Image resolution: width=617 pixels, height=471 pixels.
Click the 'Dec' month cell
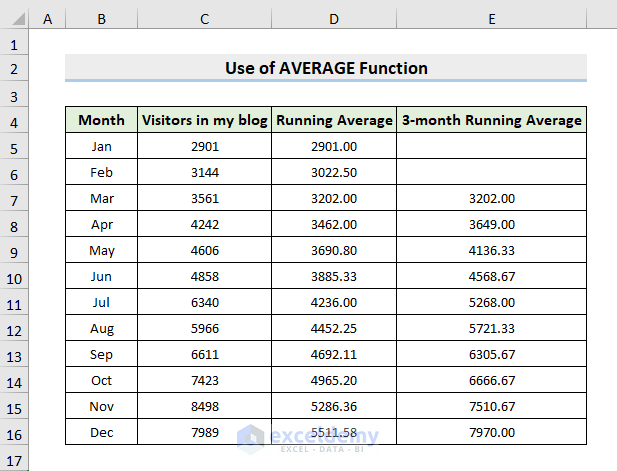coord(102,432)
